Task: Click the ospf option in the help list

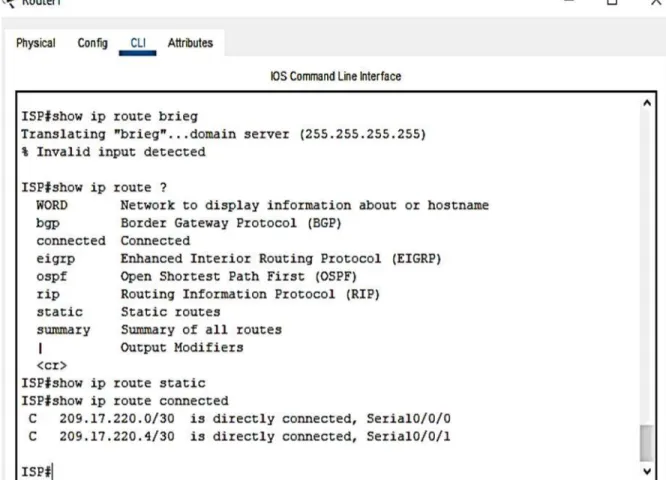Action: [52, 277]
